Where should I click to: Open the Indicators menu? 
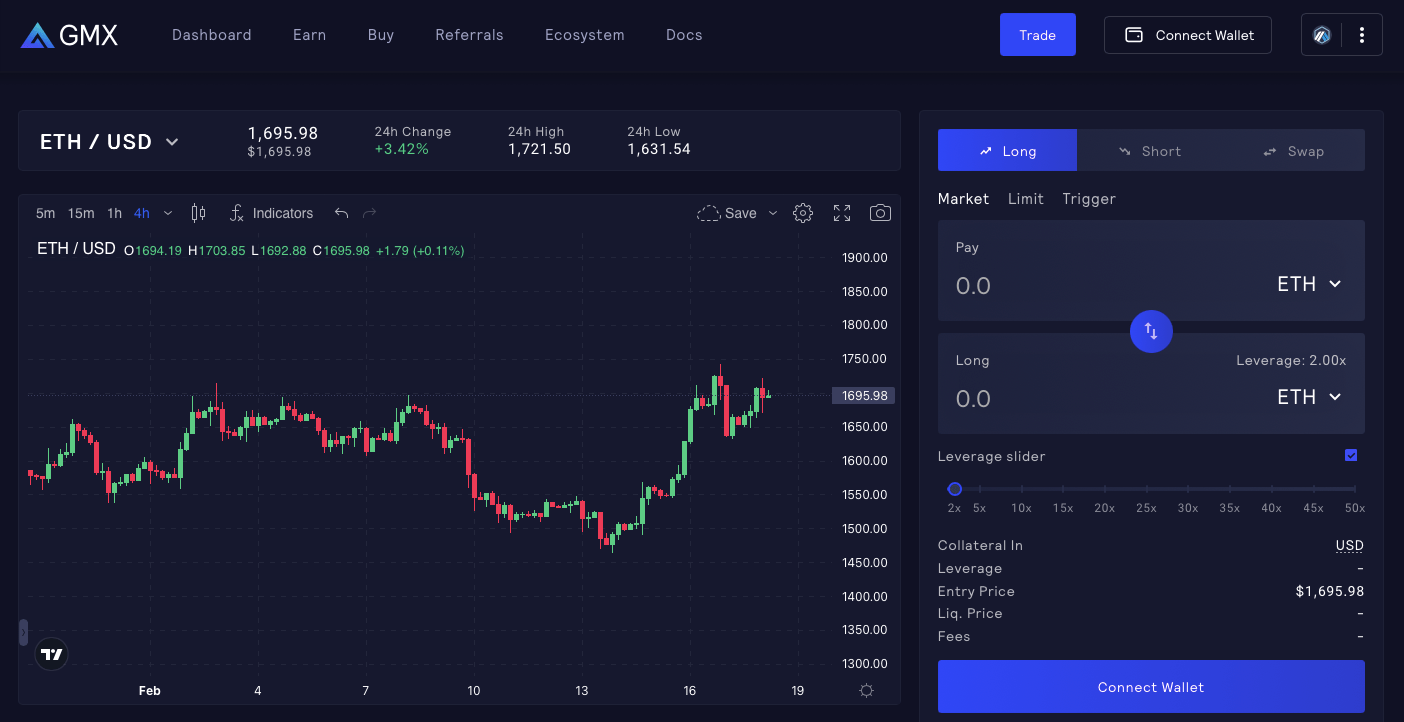pyautogui.click(x=272, y=213)
